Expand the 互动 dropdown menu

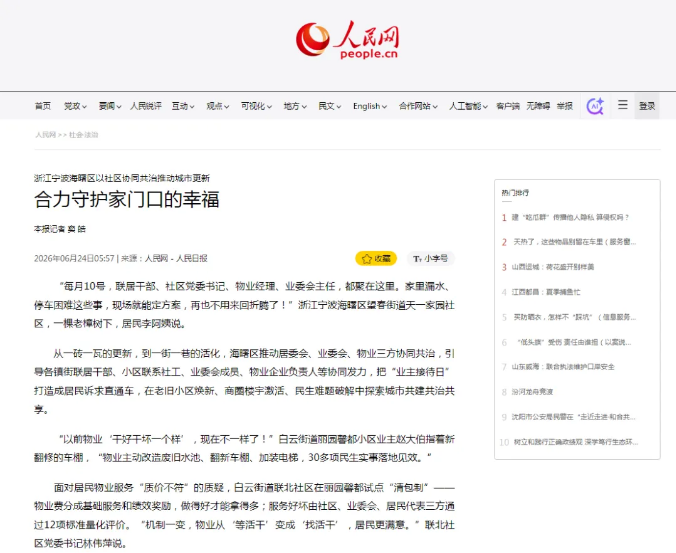183,106
